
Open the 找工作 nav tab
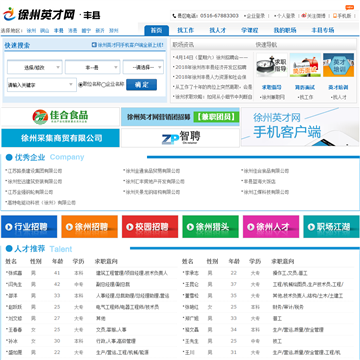point(185,30)
